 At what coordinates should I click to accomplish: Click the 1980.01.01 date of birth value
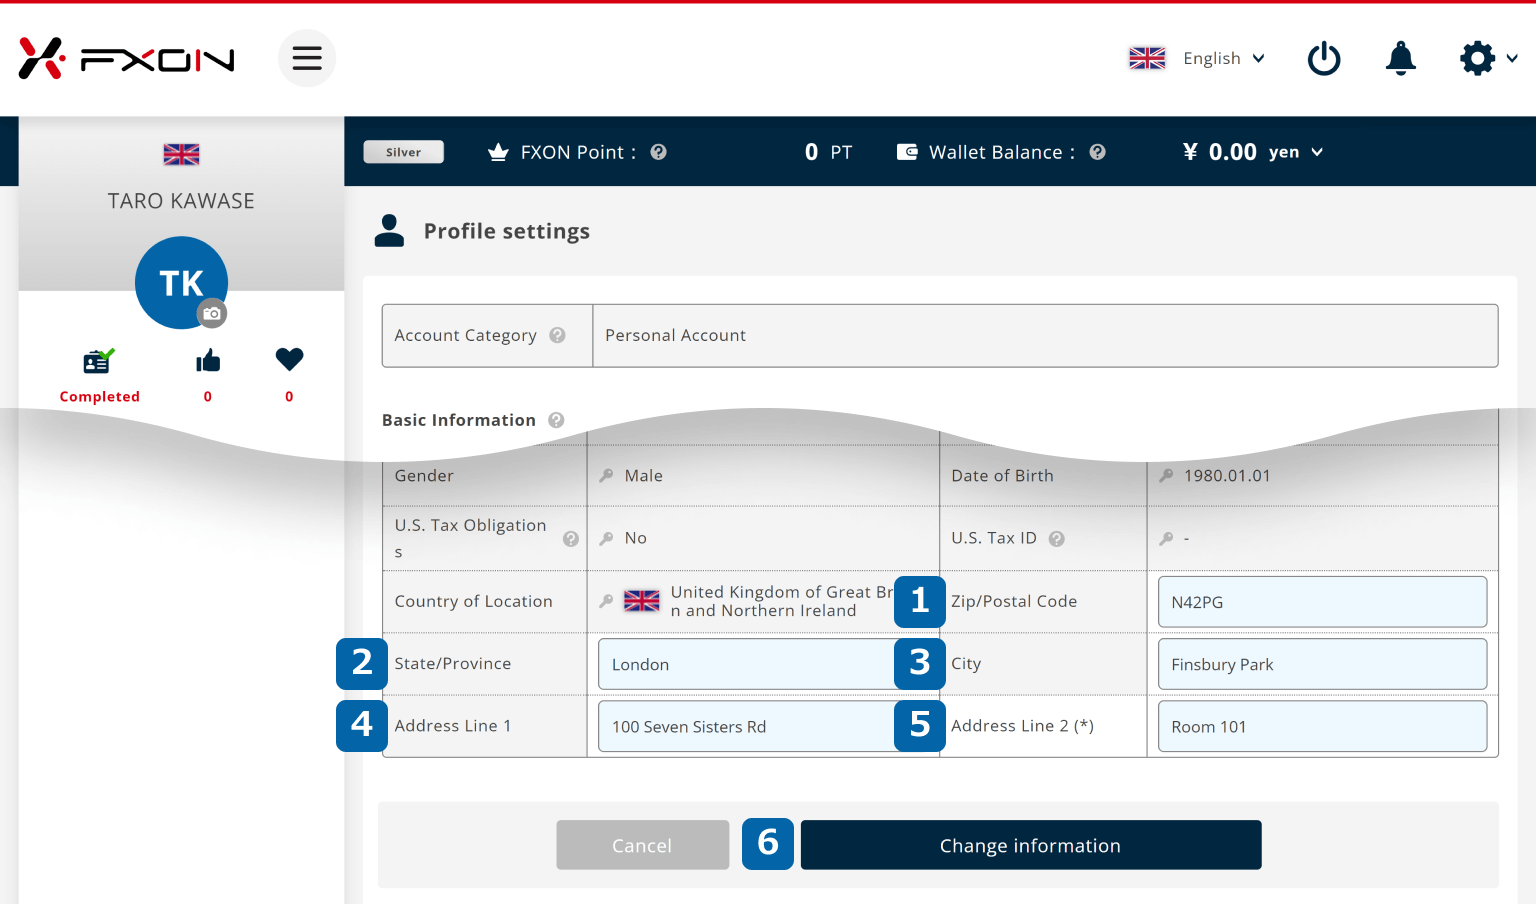pos(1227,476)
